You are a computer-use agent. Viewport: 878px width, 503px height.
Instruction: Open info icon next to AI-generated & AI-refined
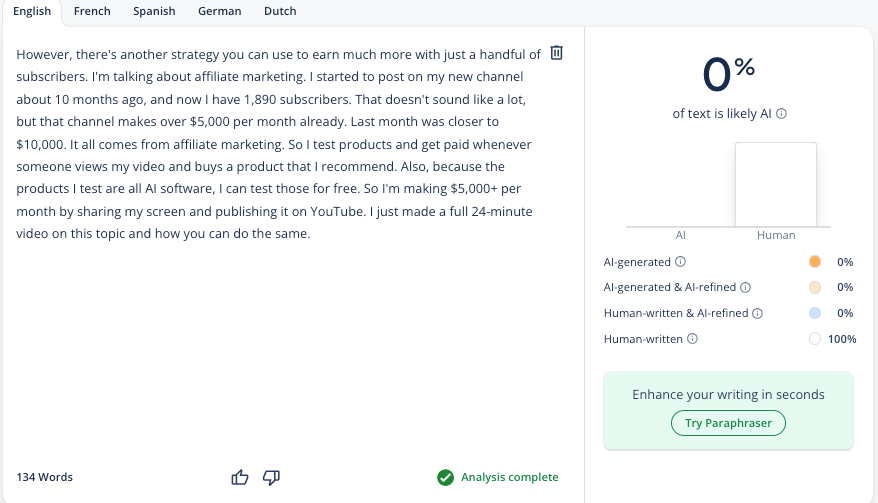click(745, 287)
